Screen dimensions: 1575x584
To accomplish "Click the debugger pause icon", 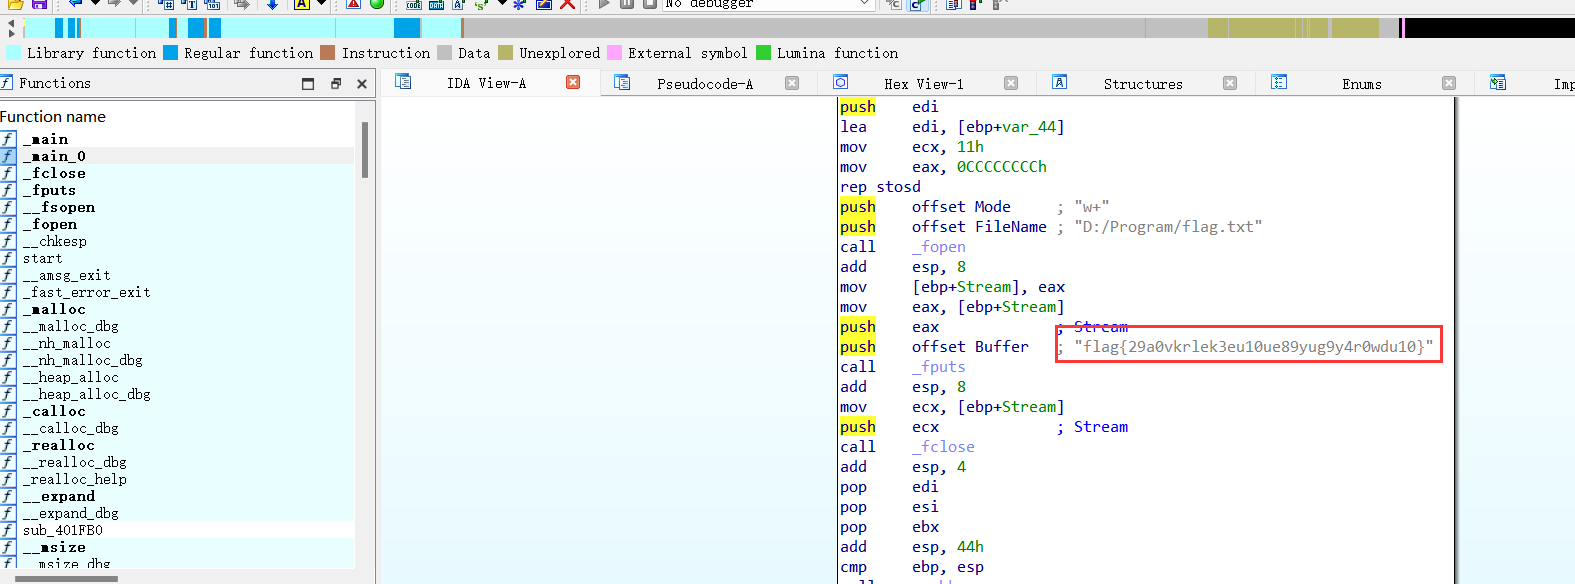I will point(627,4).
